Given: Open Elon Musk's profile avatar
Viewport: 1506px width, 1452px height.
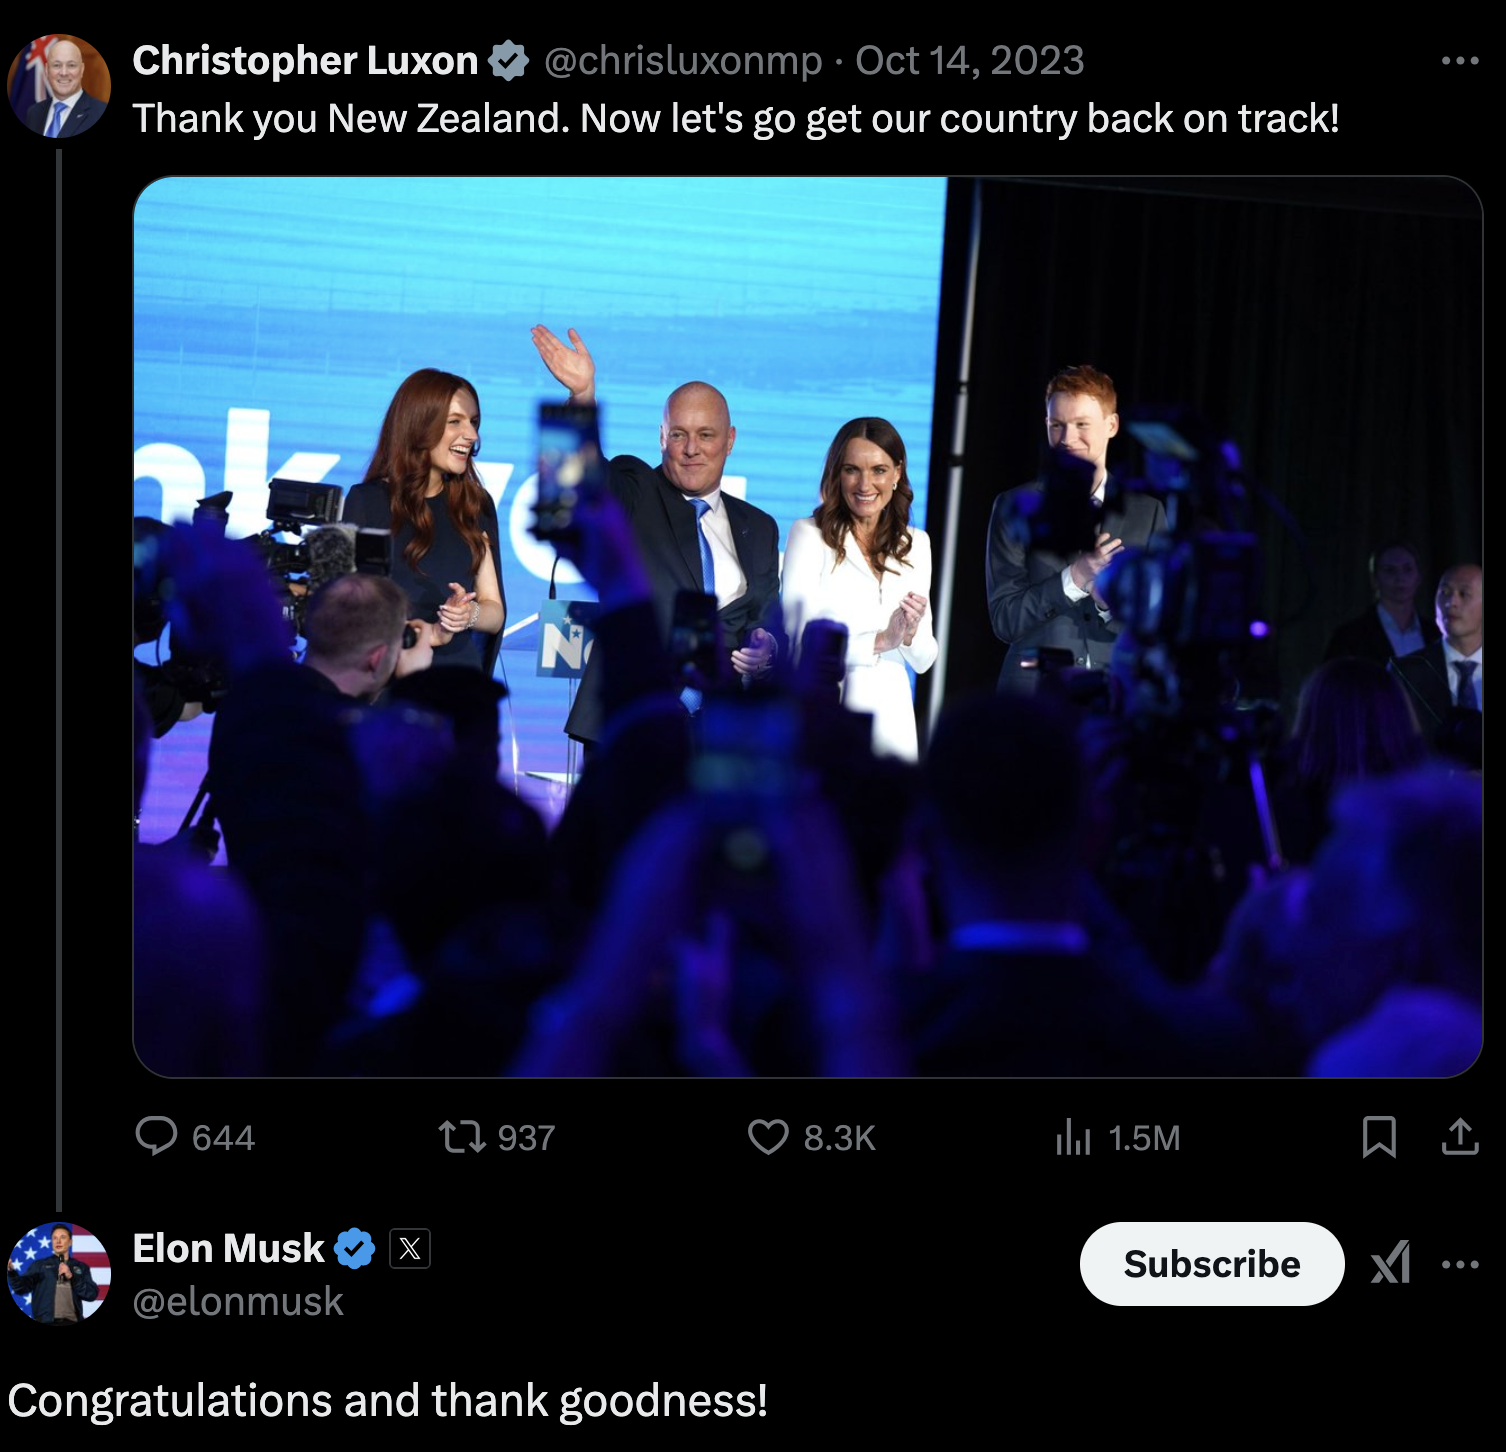Looking at the screenshot, I should (59, 1273).
